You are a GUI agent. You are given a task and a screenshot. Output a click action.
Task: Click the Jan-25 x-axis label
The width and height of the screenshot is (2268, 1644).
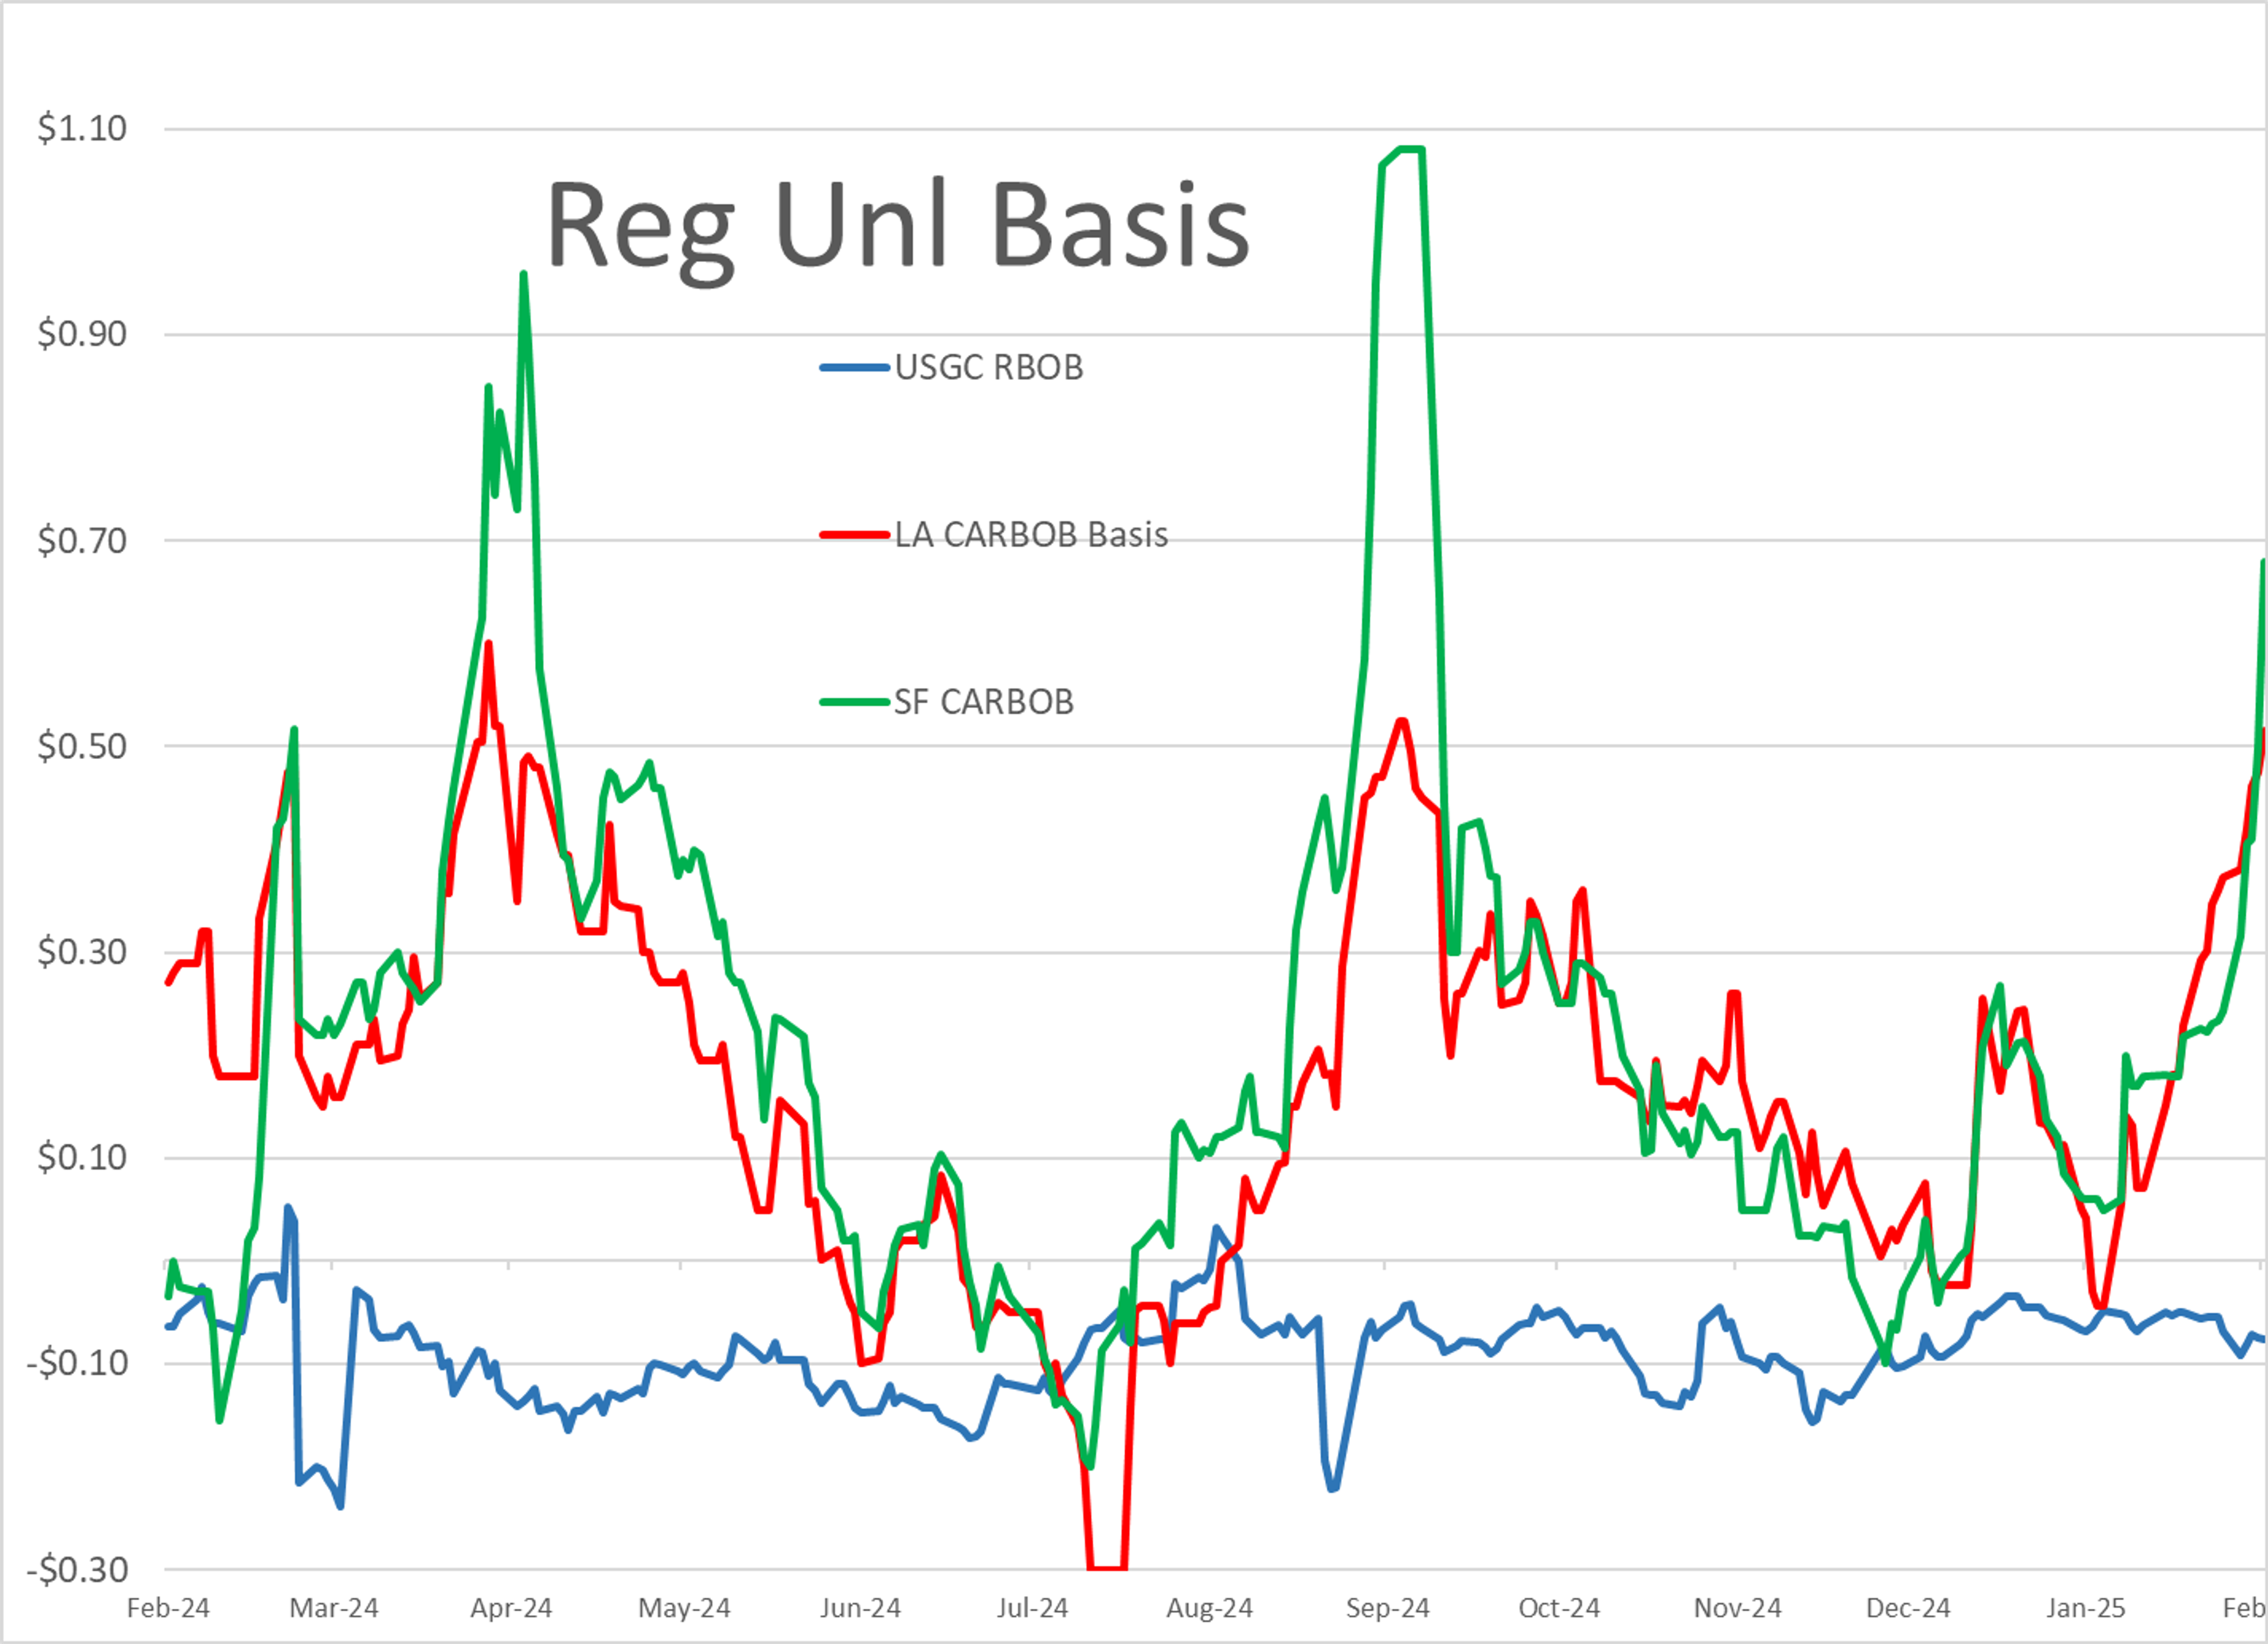2085,1608
